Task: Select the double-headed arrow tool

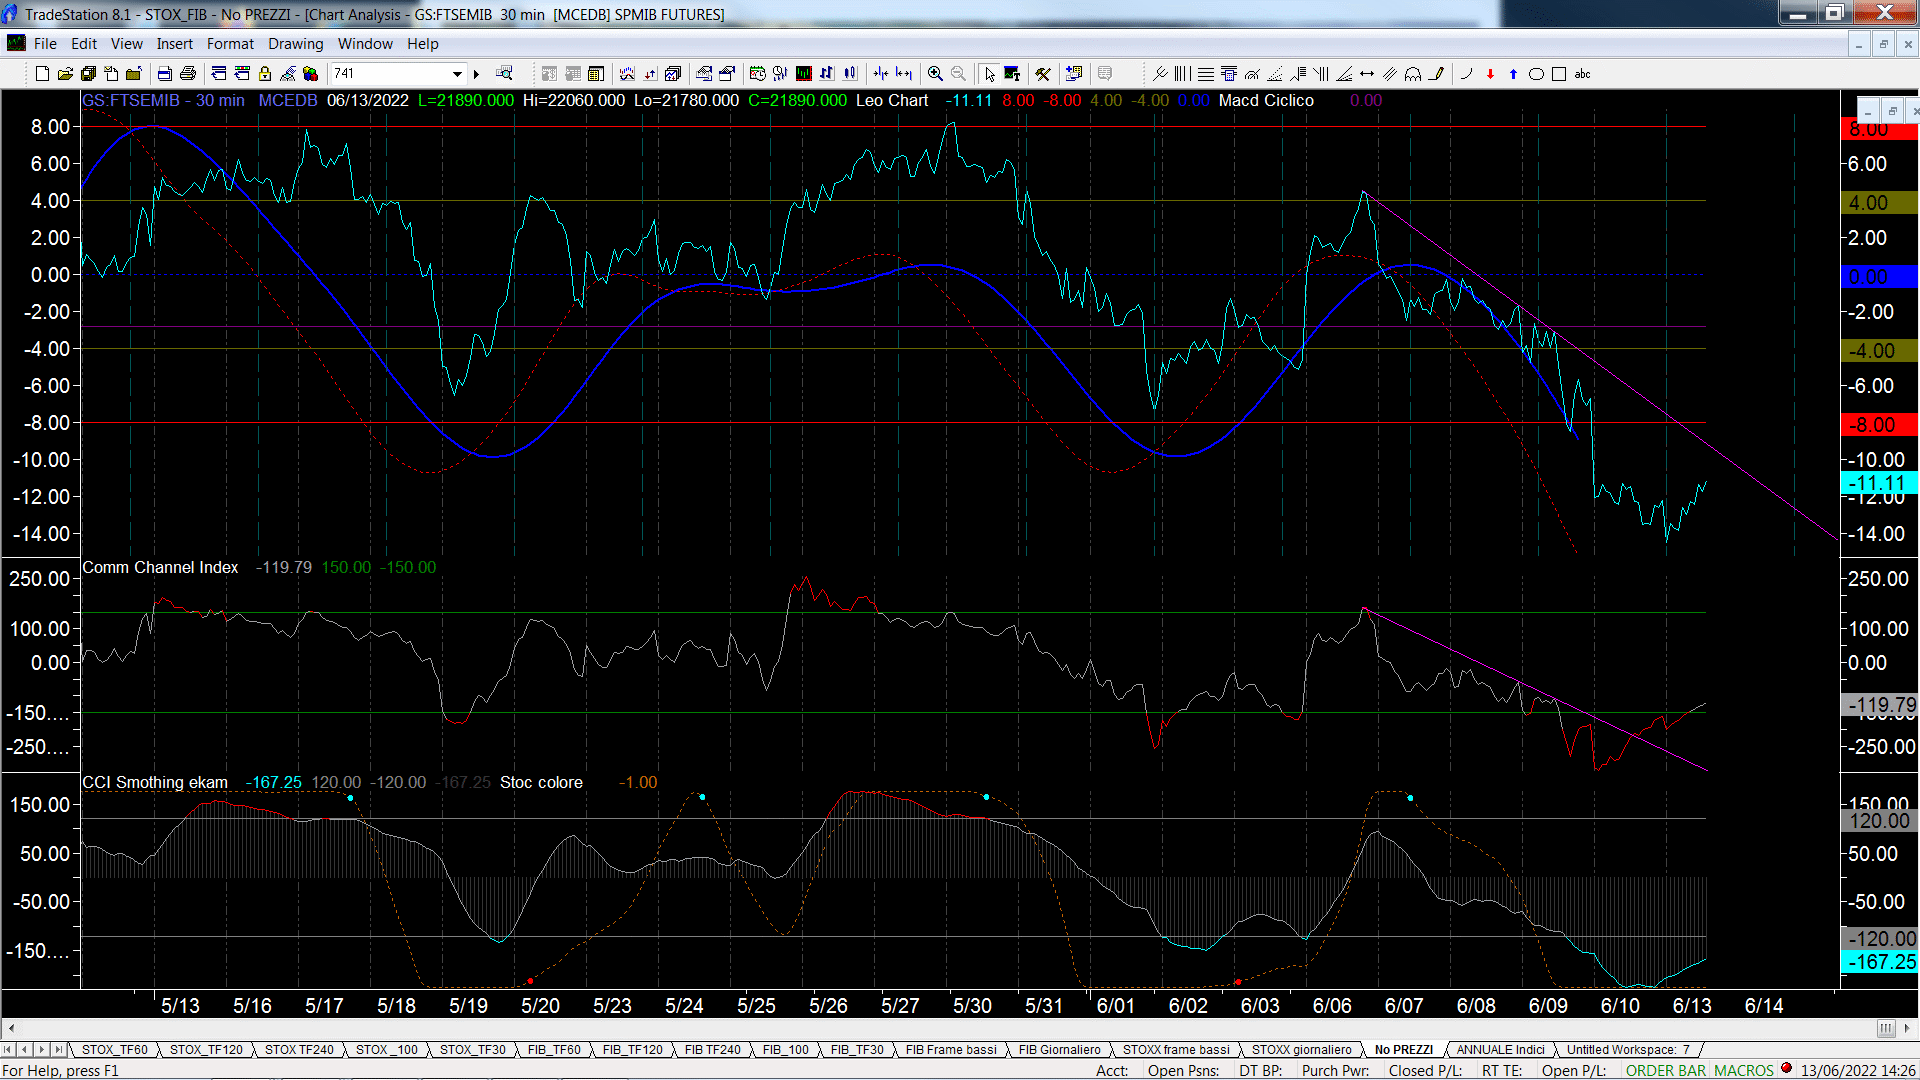Action: click(x=1367, y=73)
